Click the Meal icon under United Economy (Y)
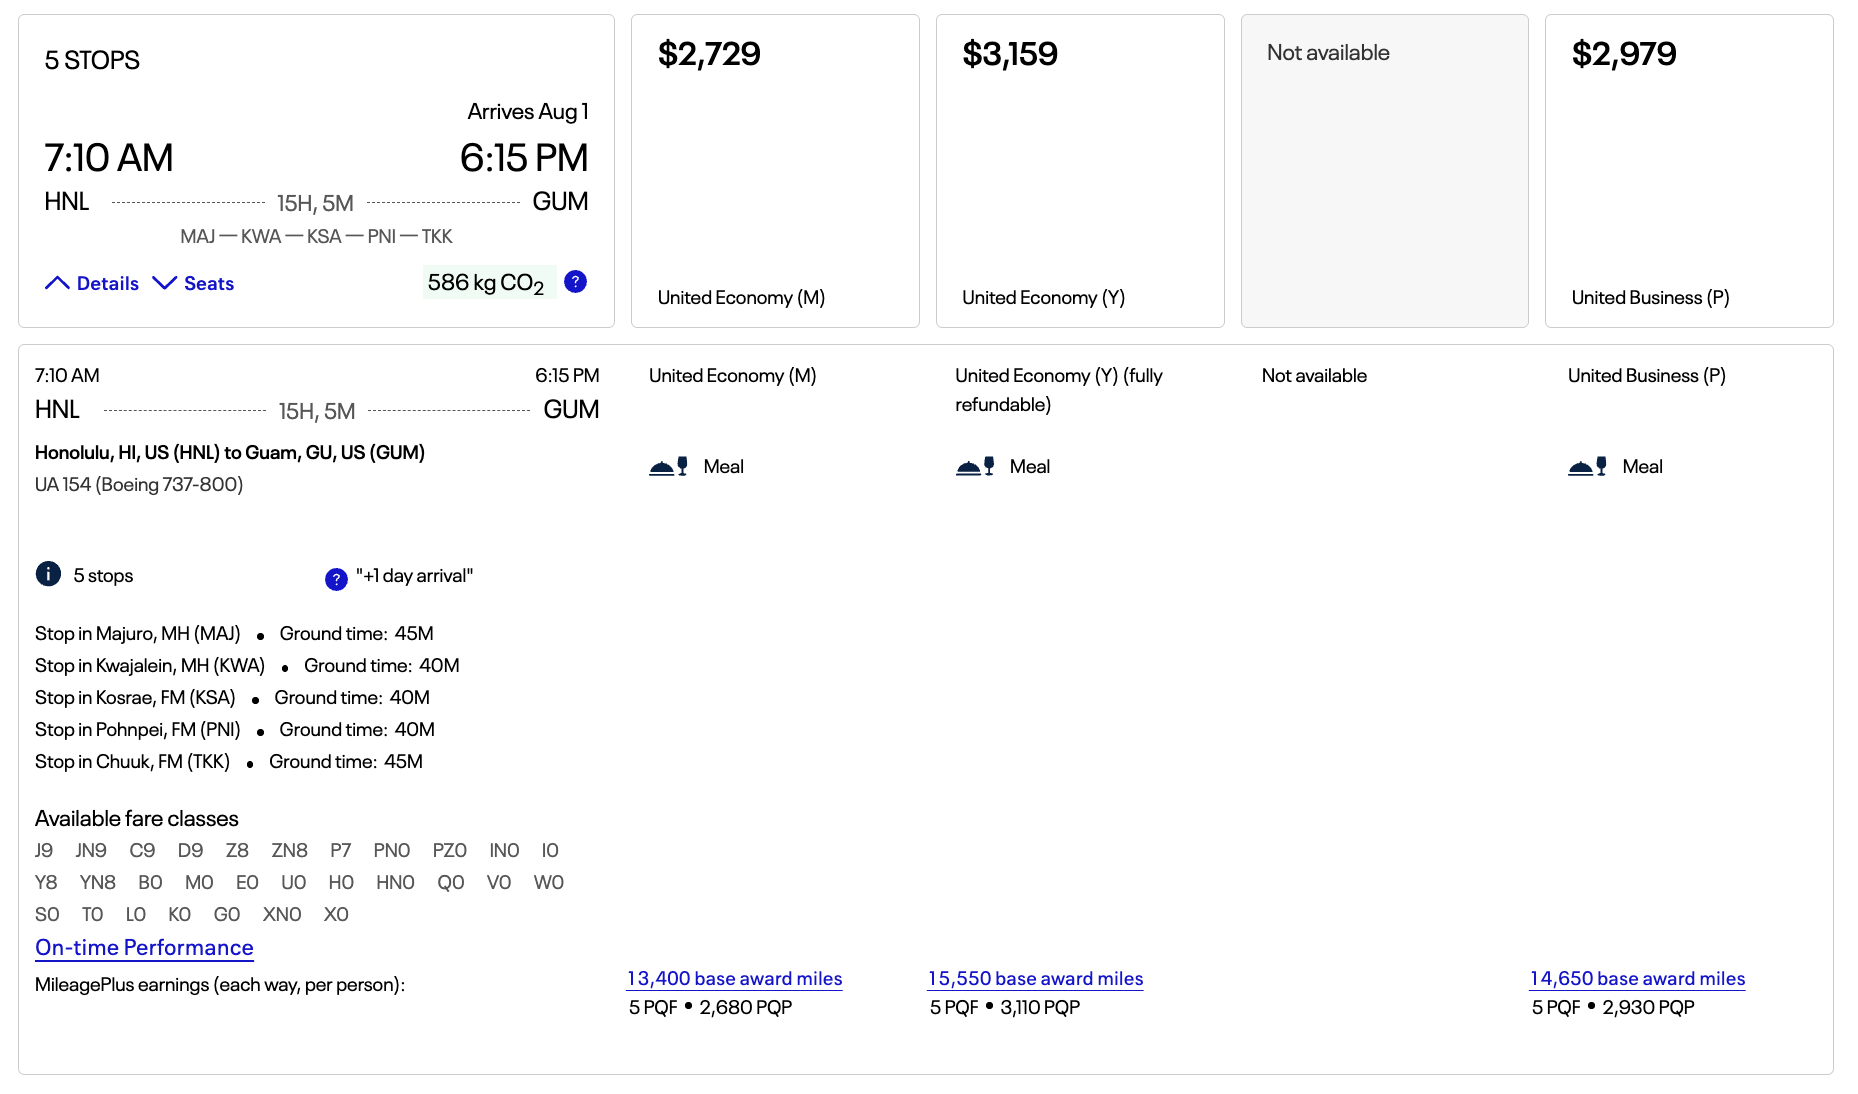1858x1094 pixels. 975,466
